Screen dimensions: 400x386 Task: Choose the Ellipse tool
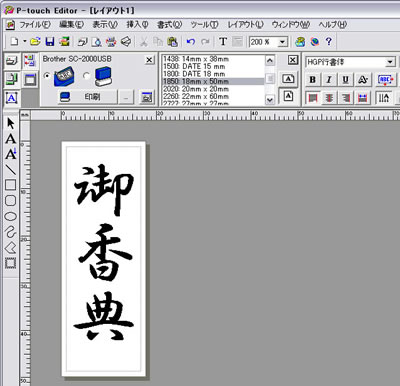11,216
